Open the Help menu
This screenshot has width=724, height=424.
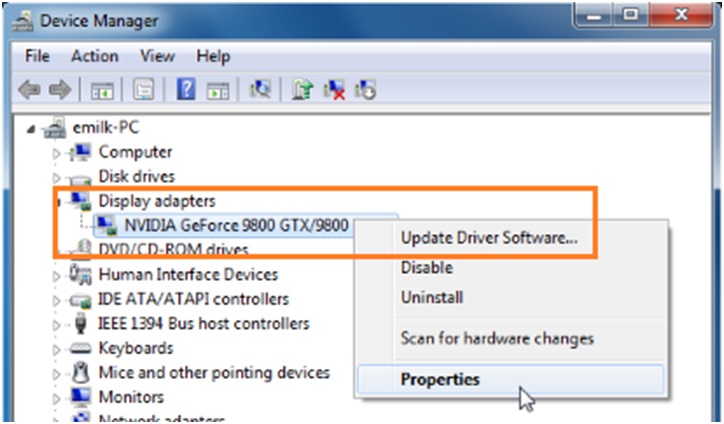pyautogui.click(x=213, y=56)
